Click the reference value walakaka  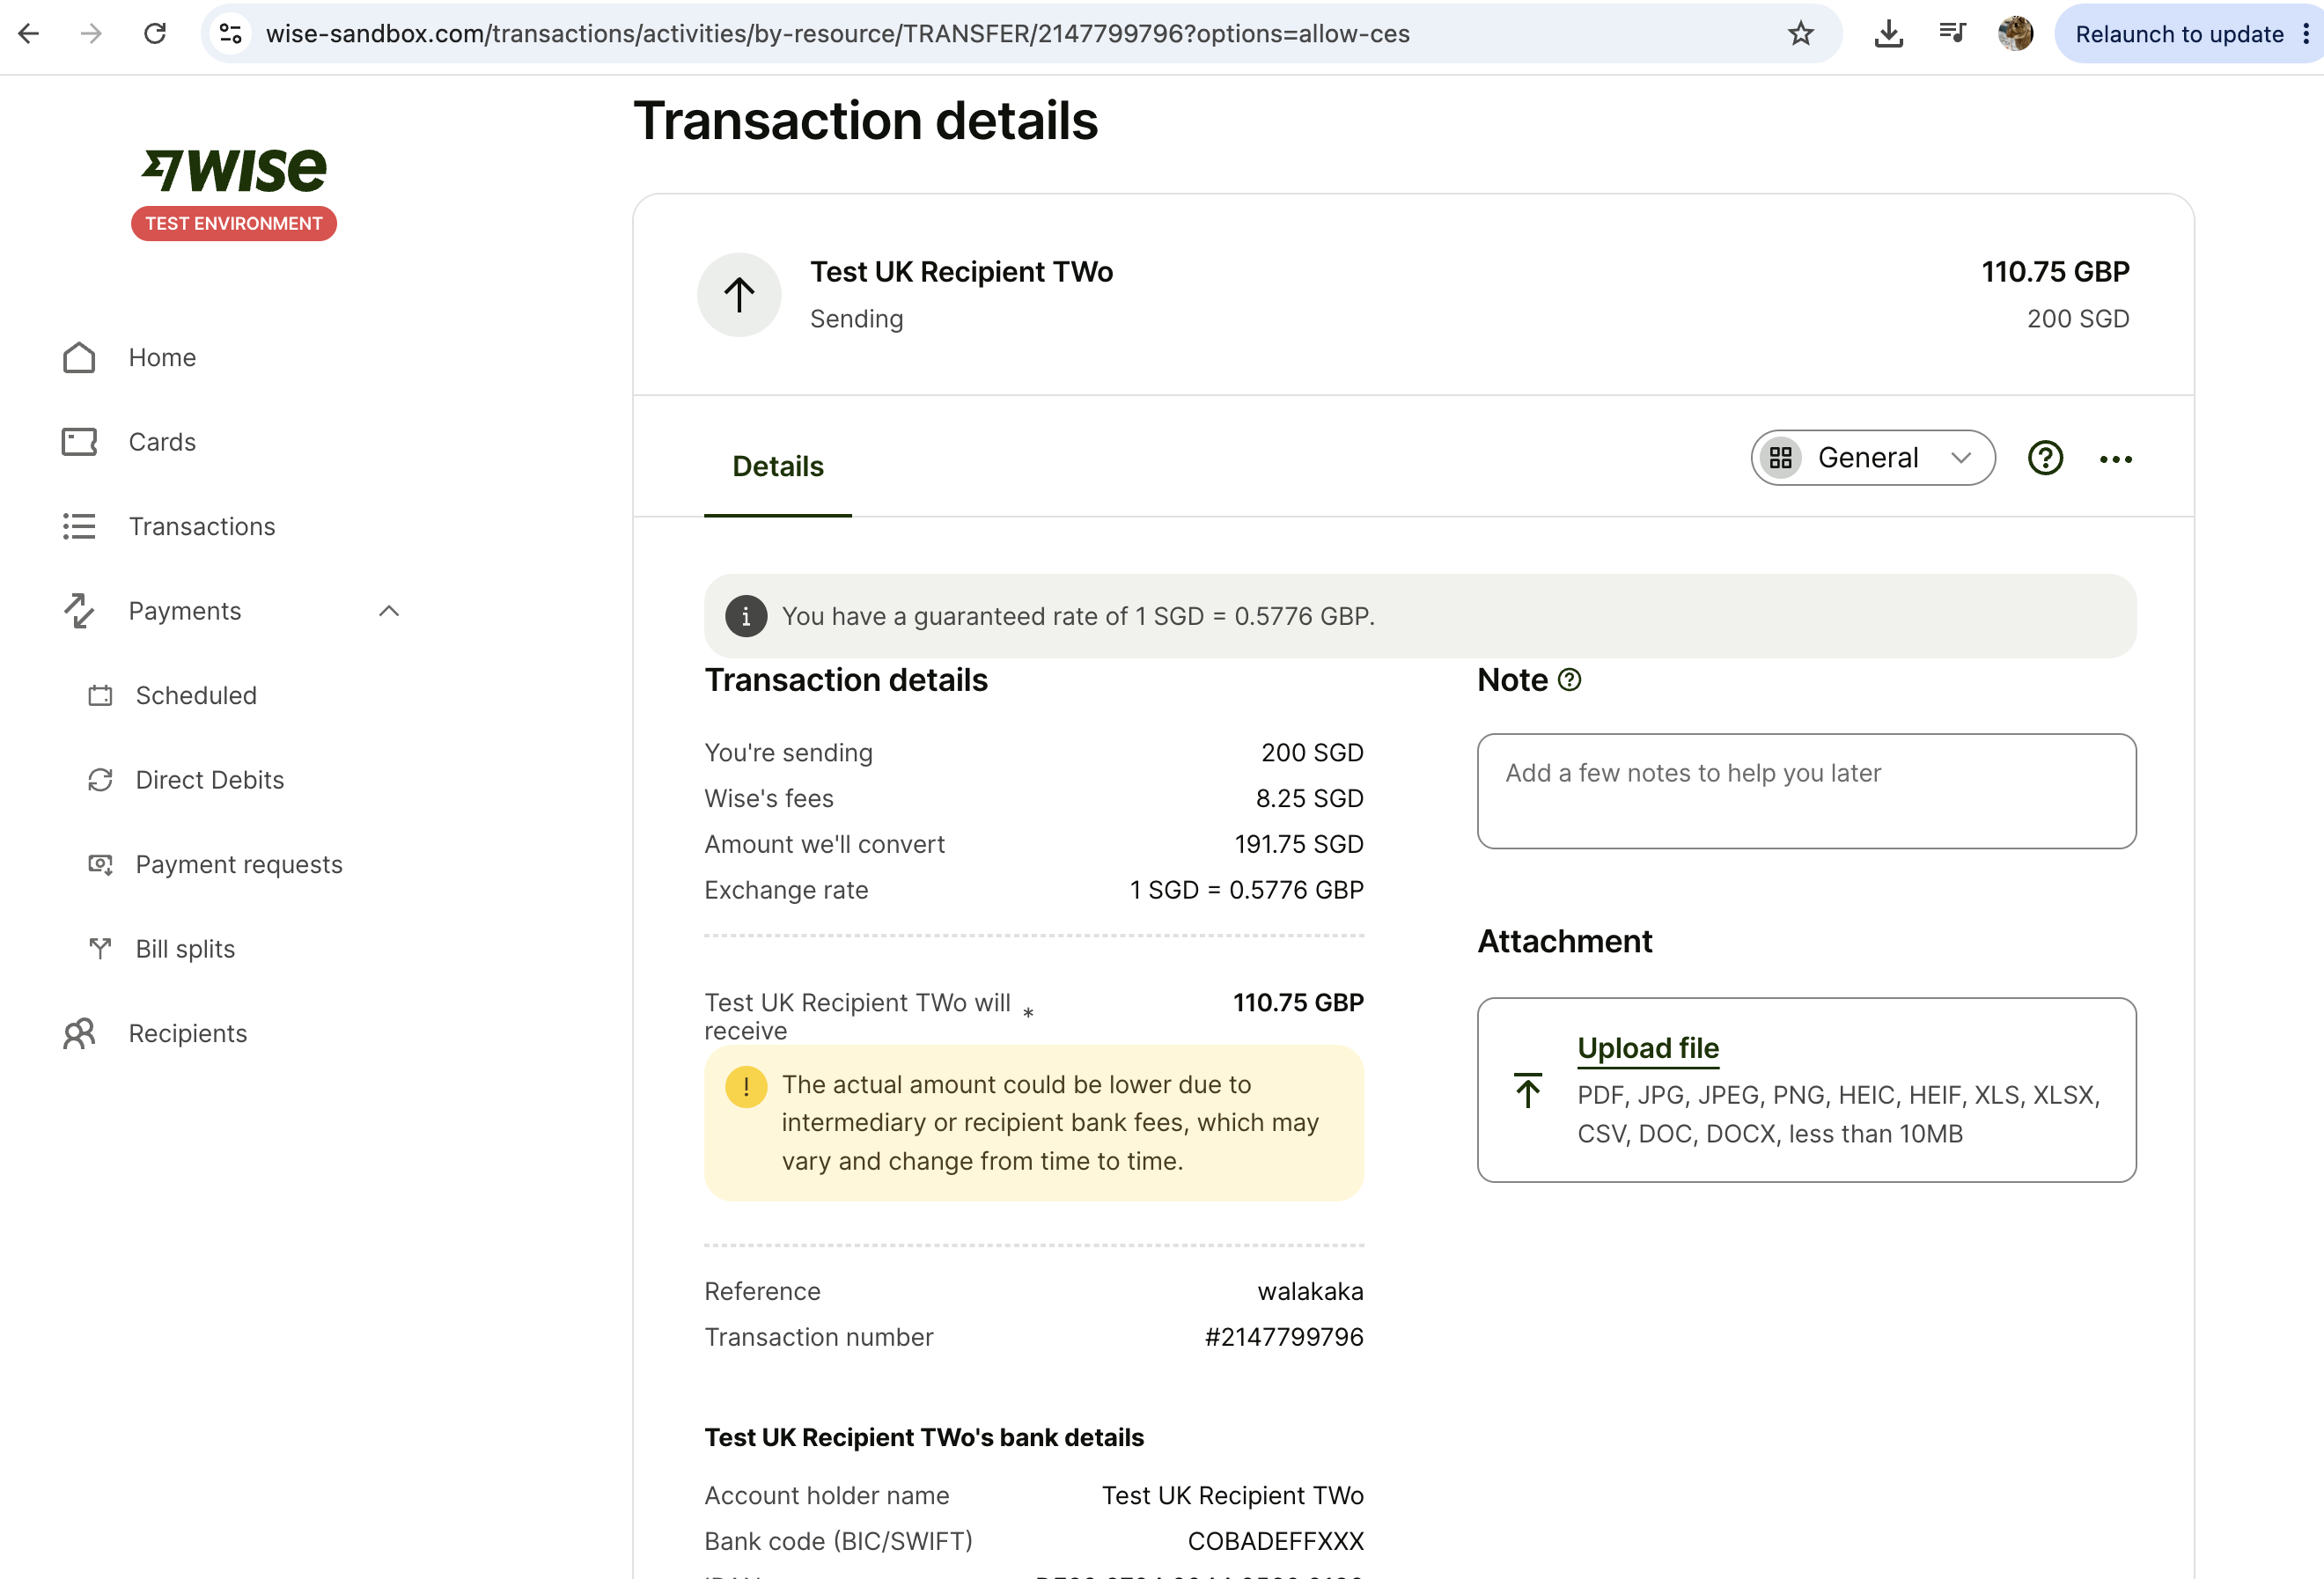click(x=1310, y=1291)
